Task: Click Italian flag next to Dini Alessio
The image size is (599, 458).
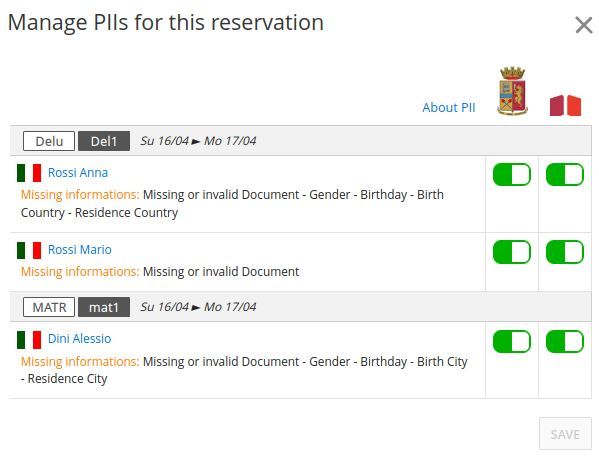Action: (29, 340)
